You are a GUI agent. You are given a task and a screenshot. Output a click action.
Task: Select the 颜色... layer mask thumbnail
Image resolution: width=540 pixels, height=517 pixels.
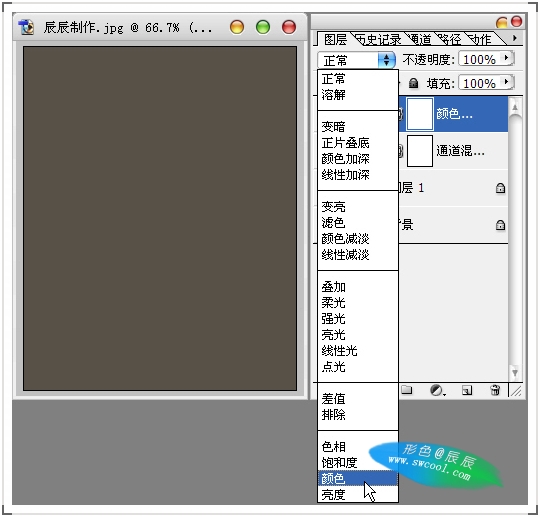click(x=420, y=114)
